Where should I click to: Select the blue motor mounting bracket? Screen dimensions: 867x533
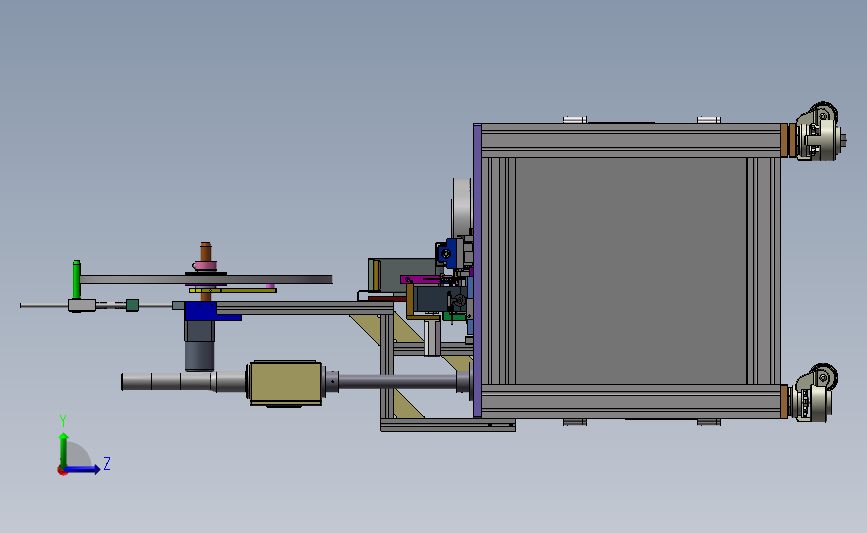(x=201, y=311)
